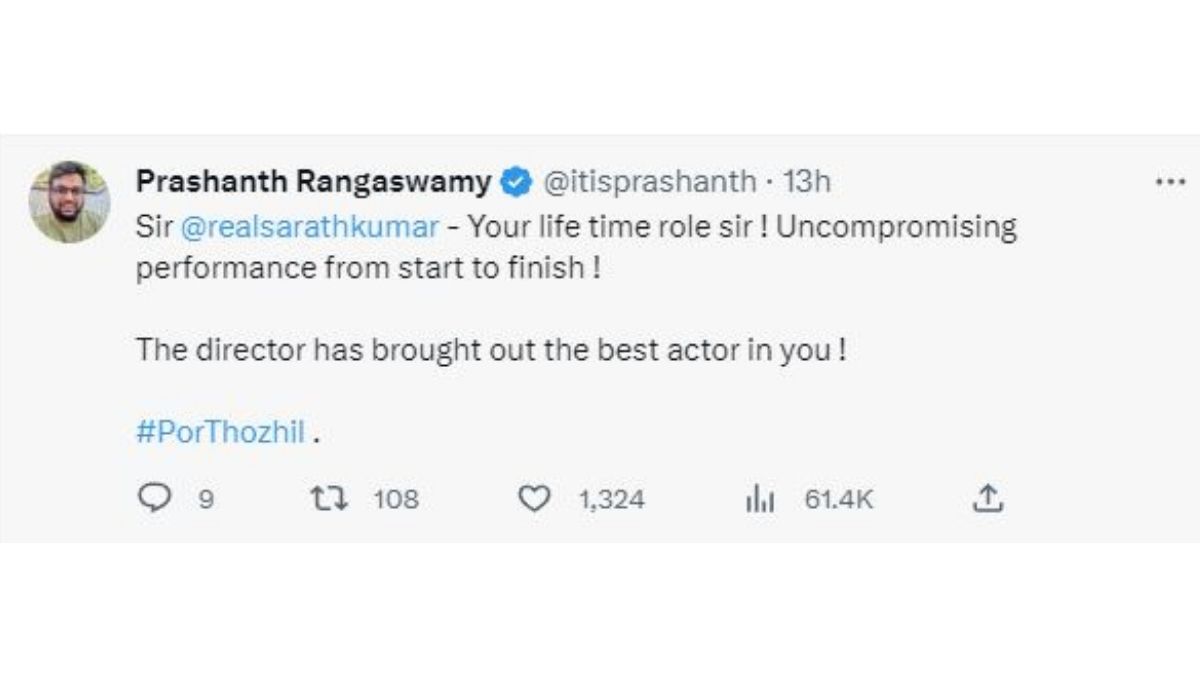Open the three-dot more options menu
The width and height of the screenshot is (1200, 675).
1170,183
